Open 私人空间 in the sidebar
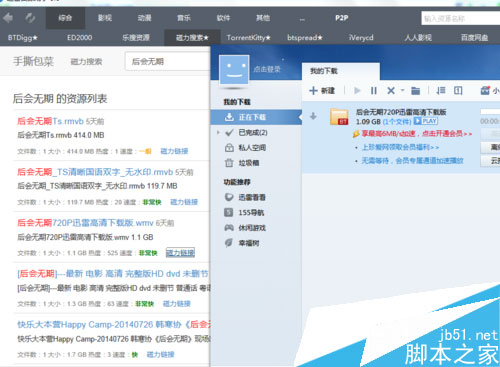Viewport: 500px width, 367px height. (252, 148)
